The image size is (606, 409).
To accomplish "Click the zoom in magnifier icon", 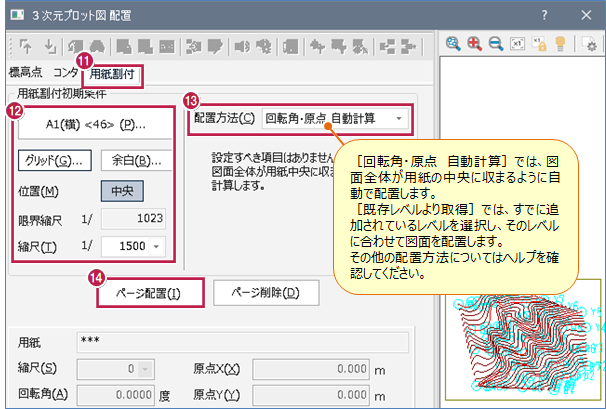I will tap(474, 45).
